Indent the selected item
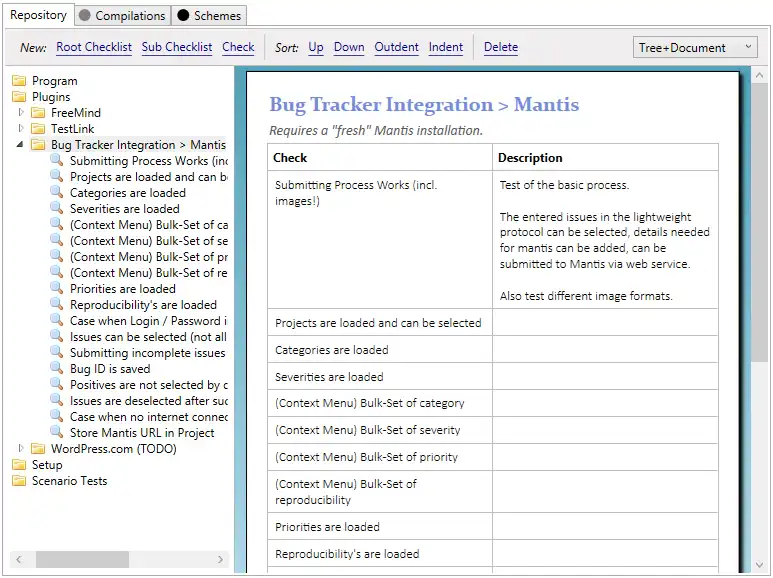773x578 pixels. coord(446,47)
